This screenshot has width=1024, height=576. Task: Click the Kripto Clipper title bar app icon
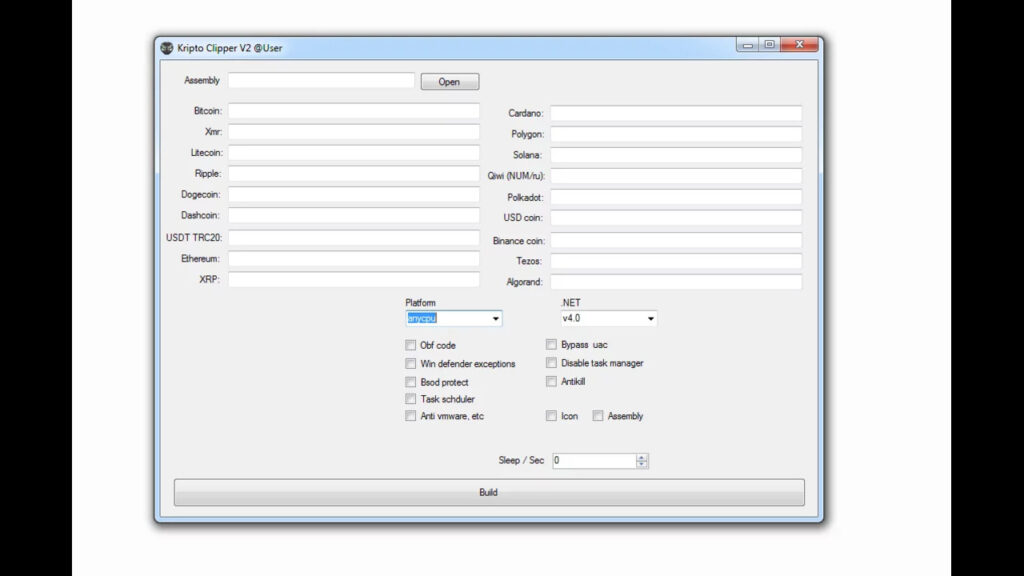pos(167,48)
